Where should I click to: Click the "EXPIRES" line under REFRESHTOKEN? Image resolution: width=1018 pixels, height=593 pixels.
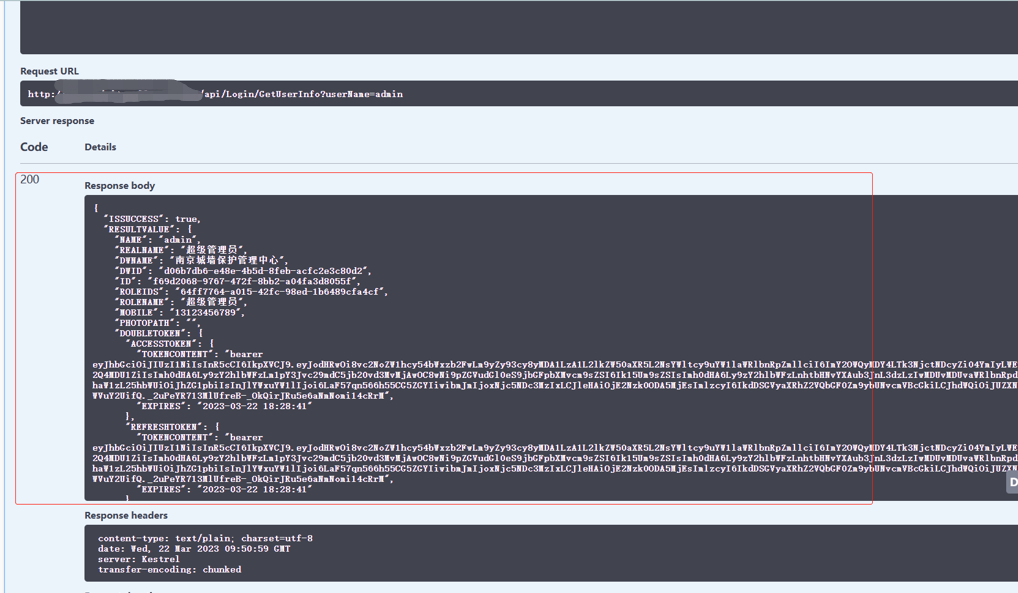click(224, 489)
